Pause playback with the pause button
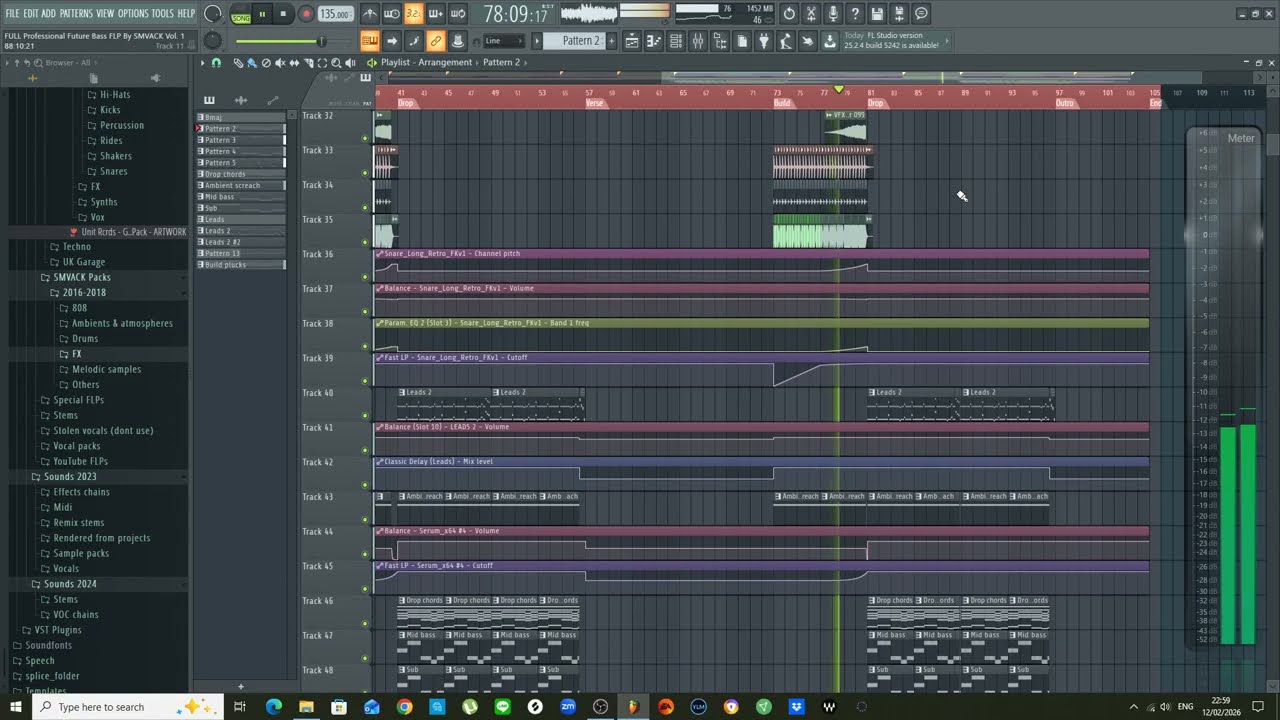 [x=262, y=14]
